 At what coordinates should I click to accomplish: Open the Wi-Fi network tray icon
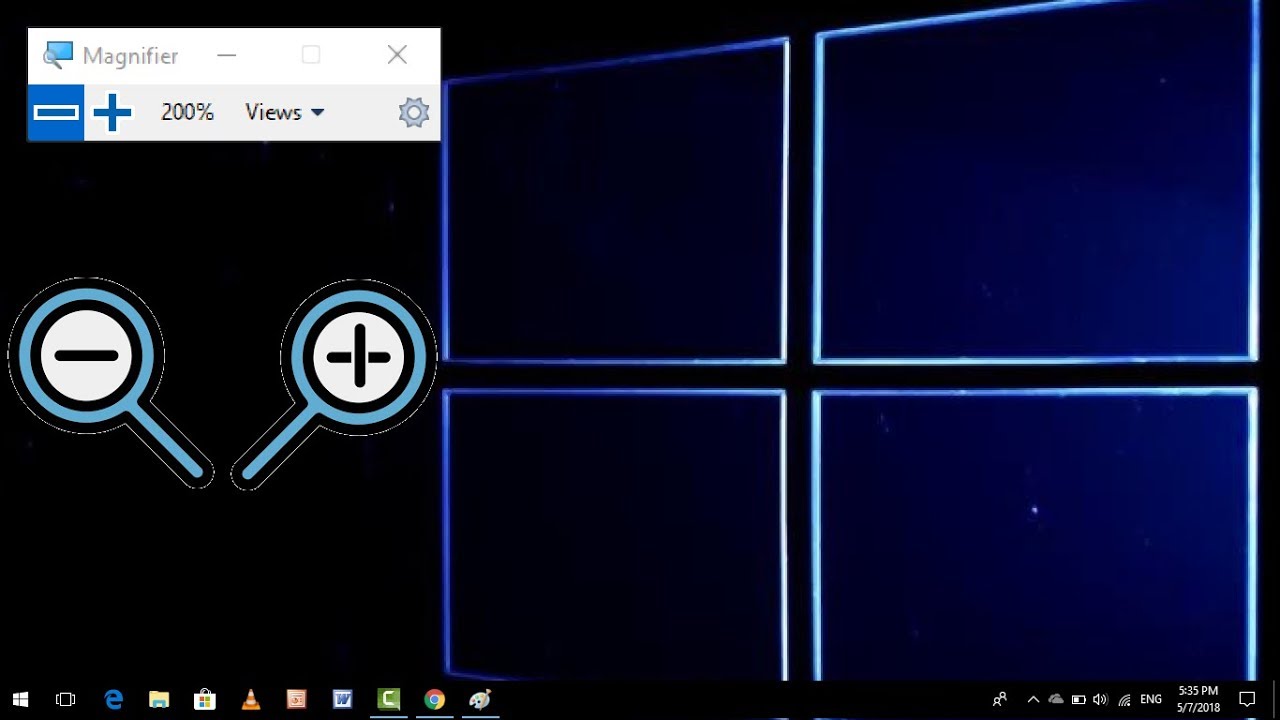(x=1125, y=700)
